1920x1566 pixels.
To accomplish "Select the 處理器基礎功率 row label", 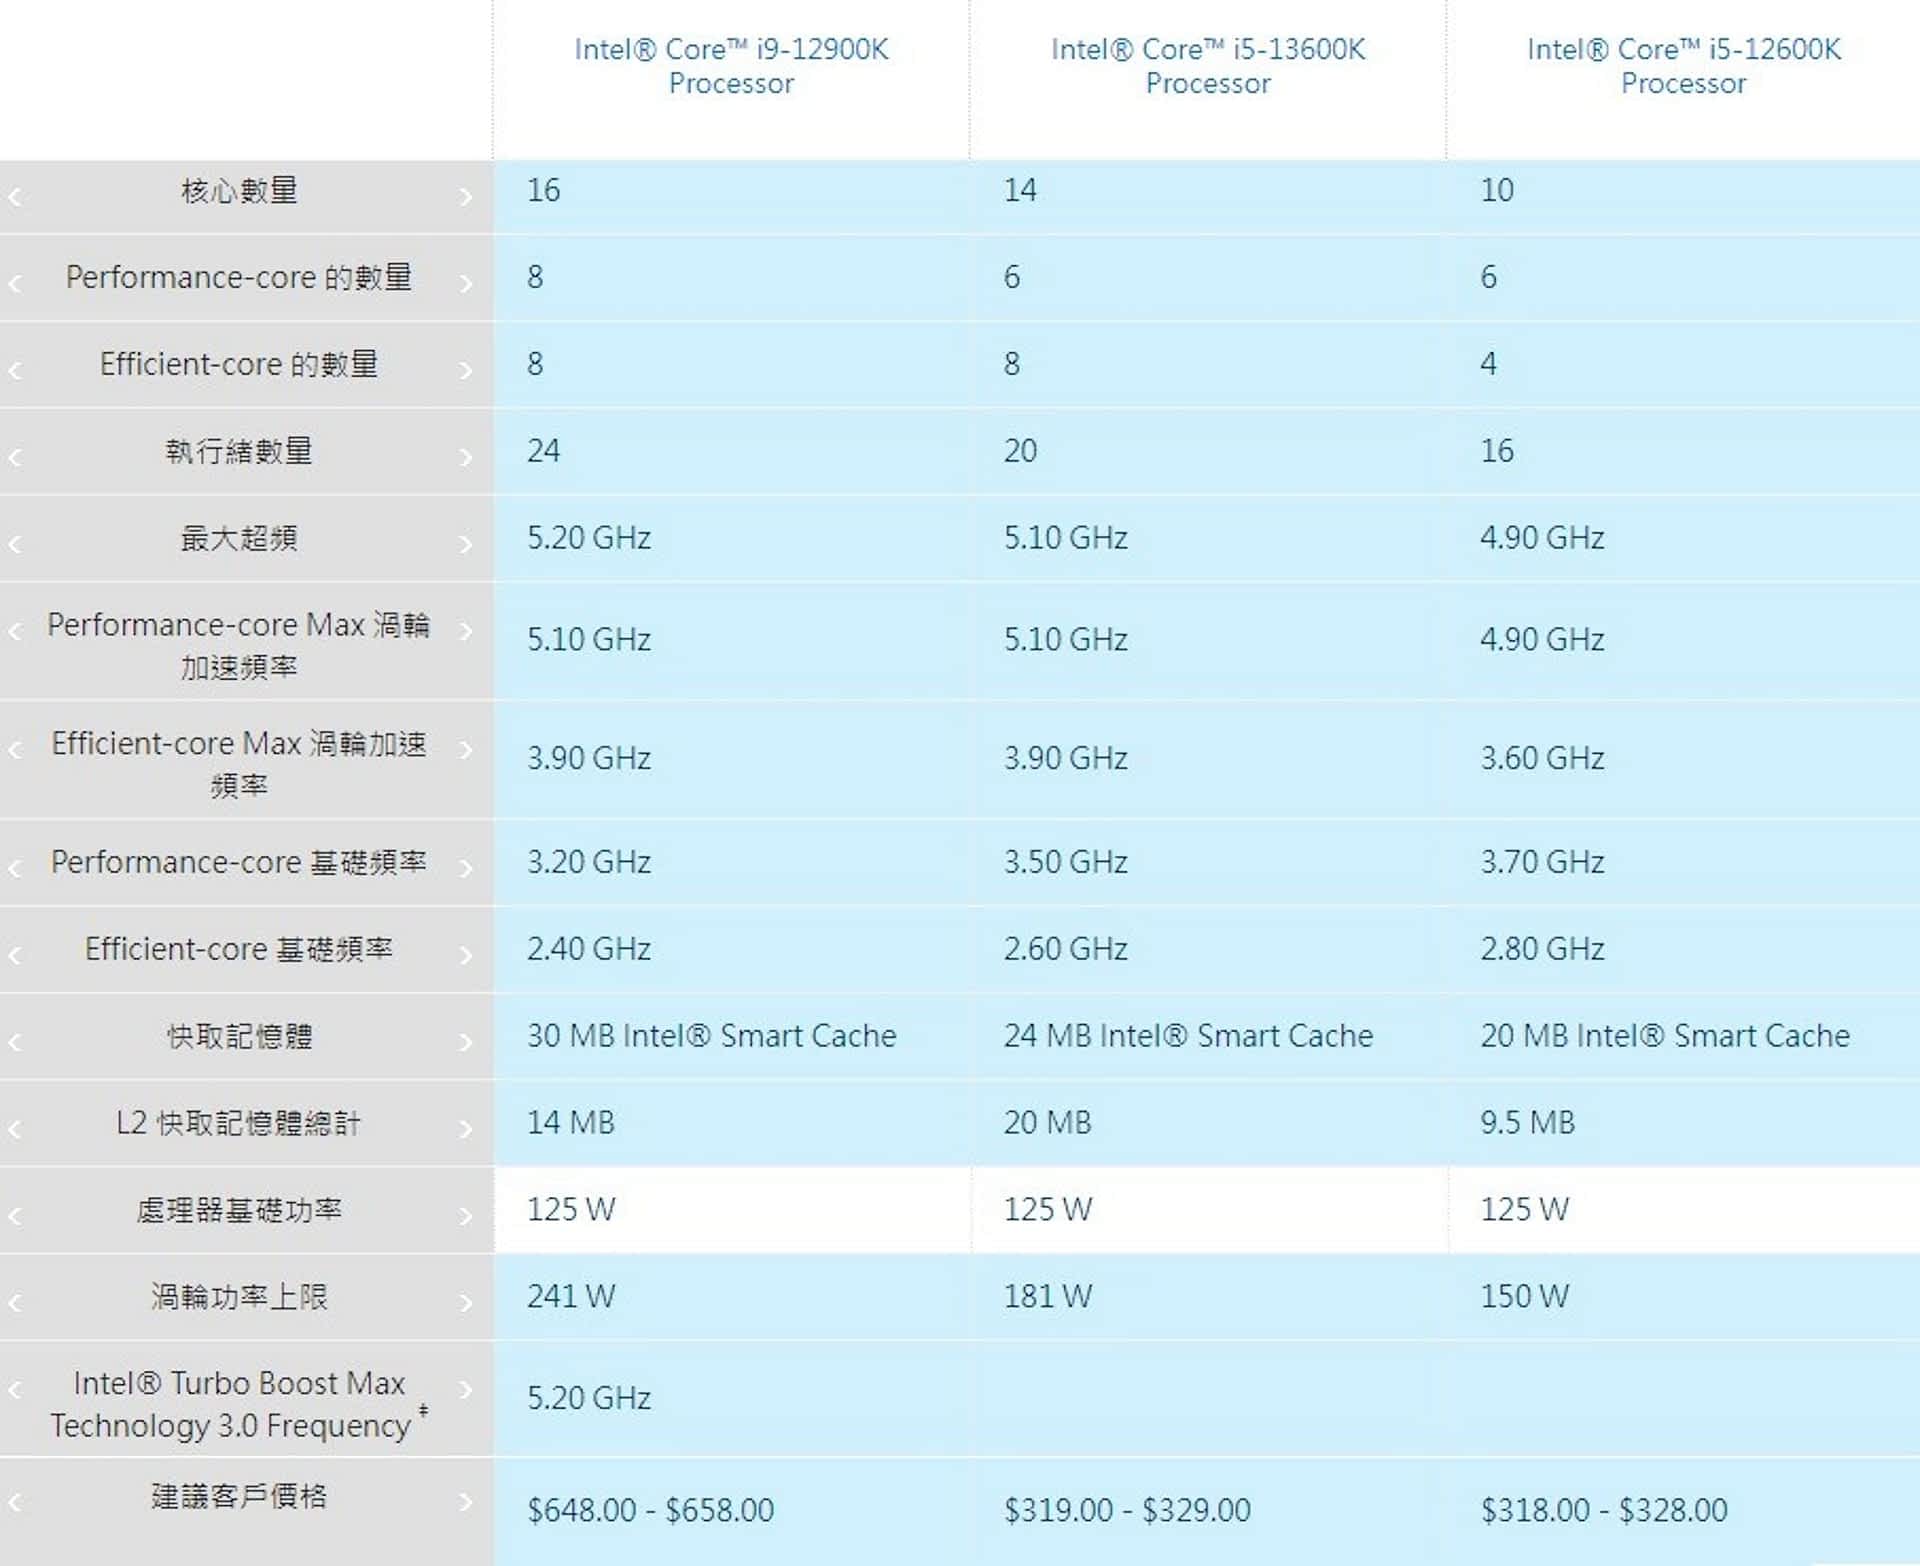I will coord(239,1210).
